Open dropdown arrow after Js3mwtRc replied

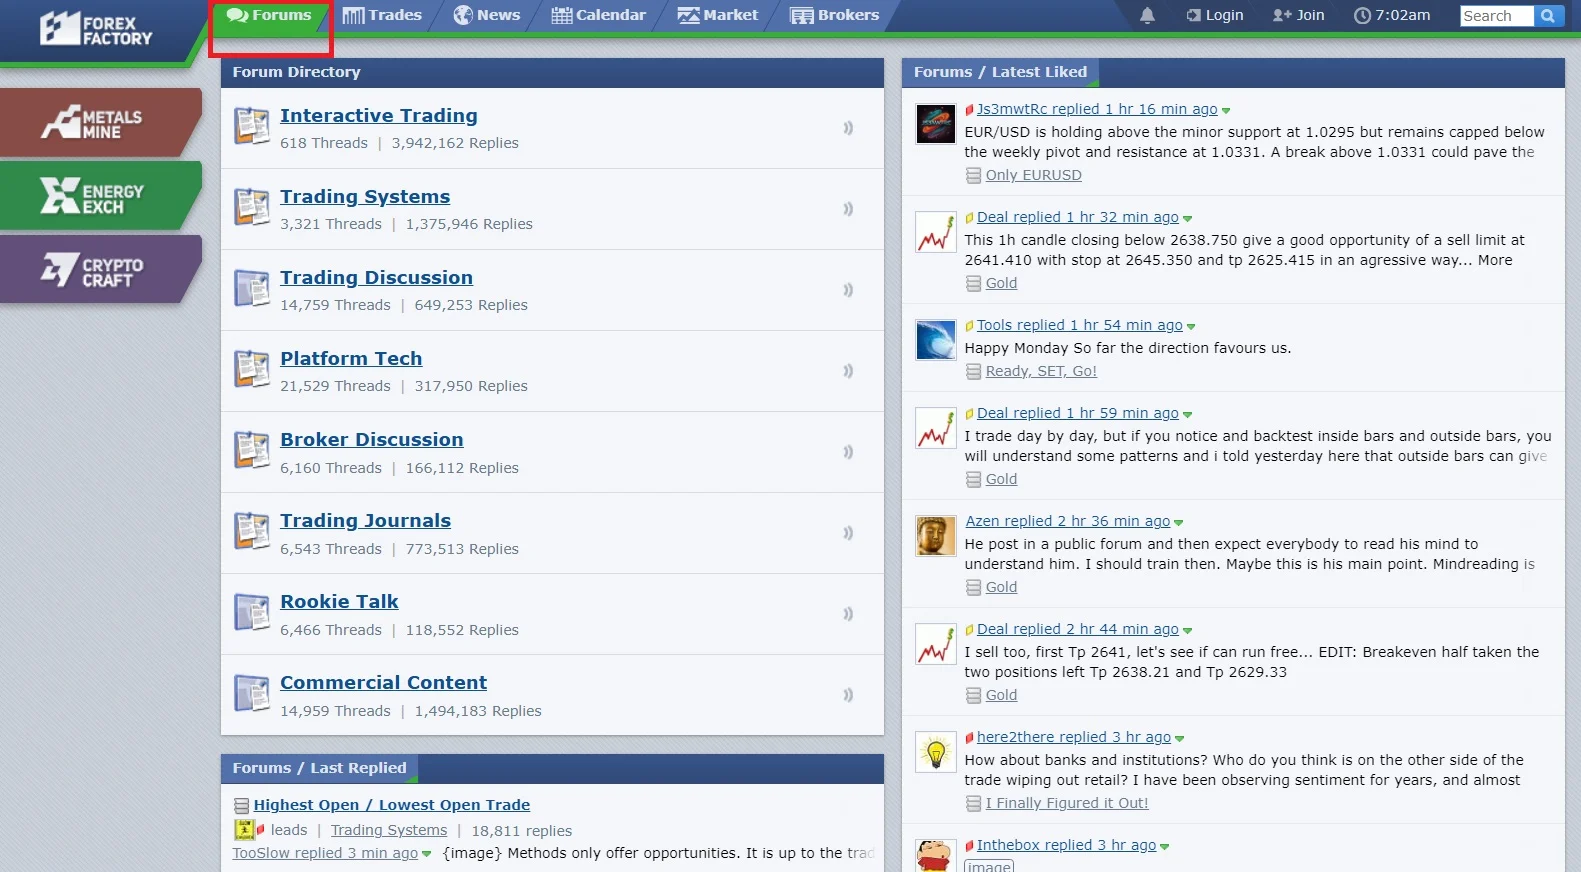coord(1226,111)
